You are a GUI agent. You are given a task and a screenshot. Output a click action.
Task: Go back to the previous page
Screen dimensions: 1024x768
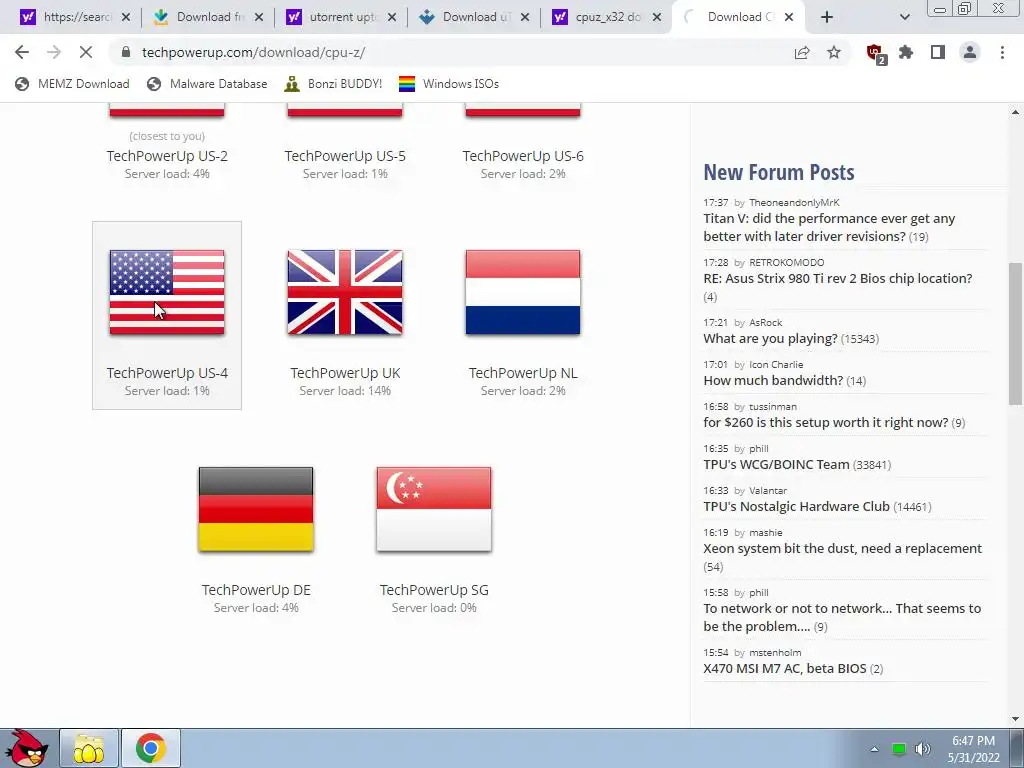click(22, 52)
